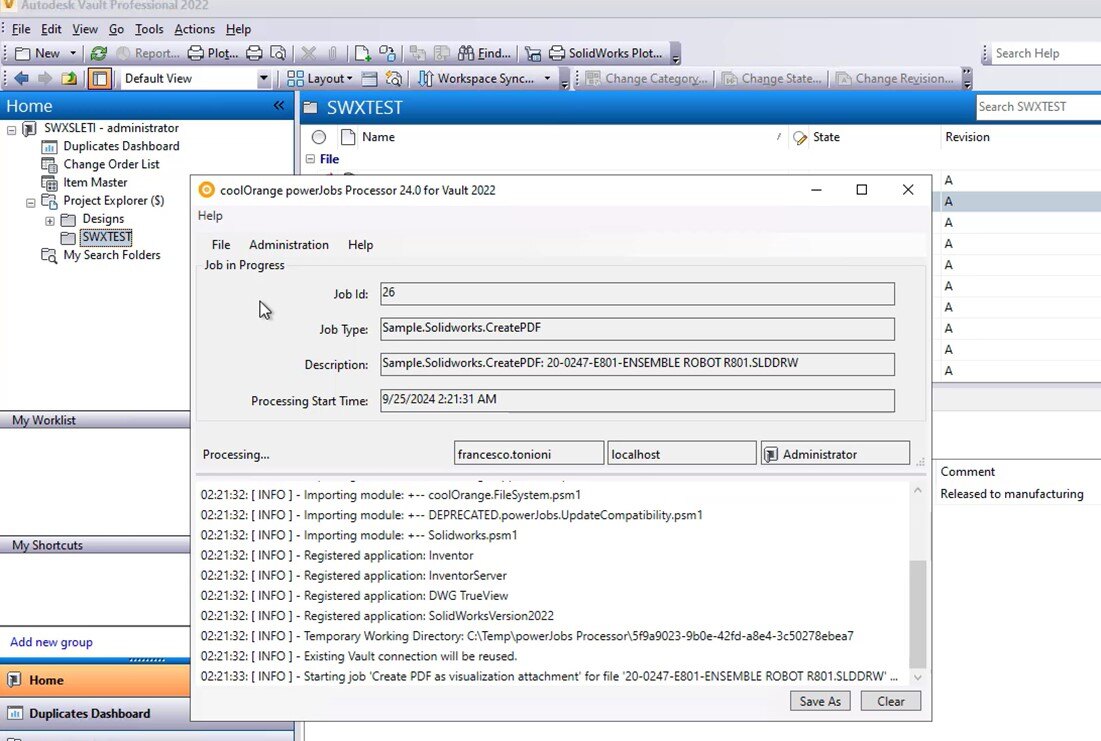The image size is (1101, 741).
Task: Select Change Order List in the tree
Action: click(x=111, y=164)
